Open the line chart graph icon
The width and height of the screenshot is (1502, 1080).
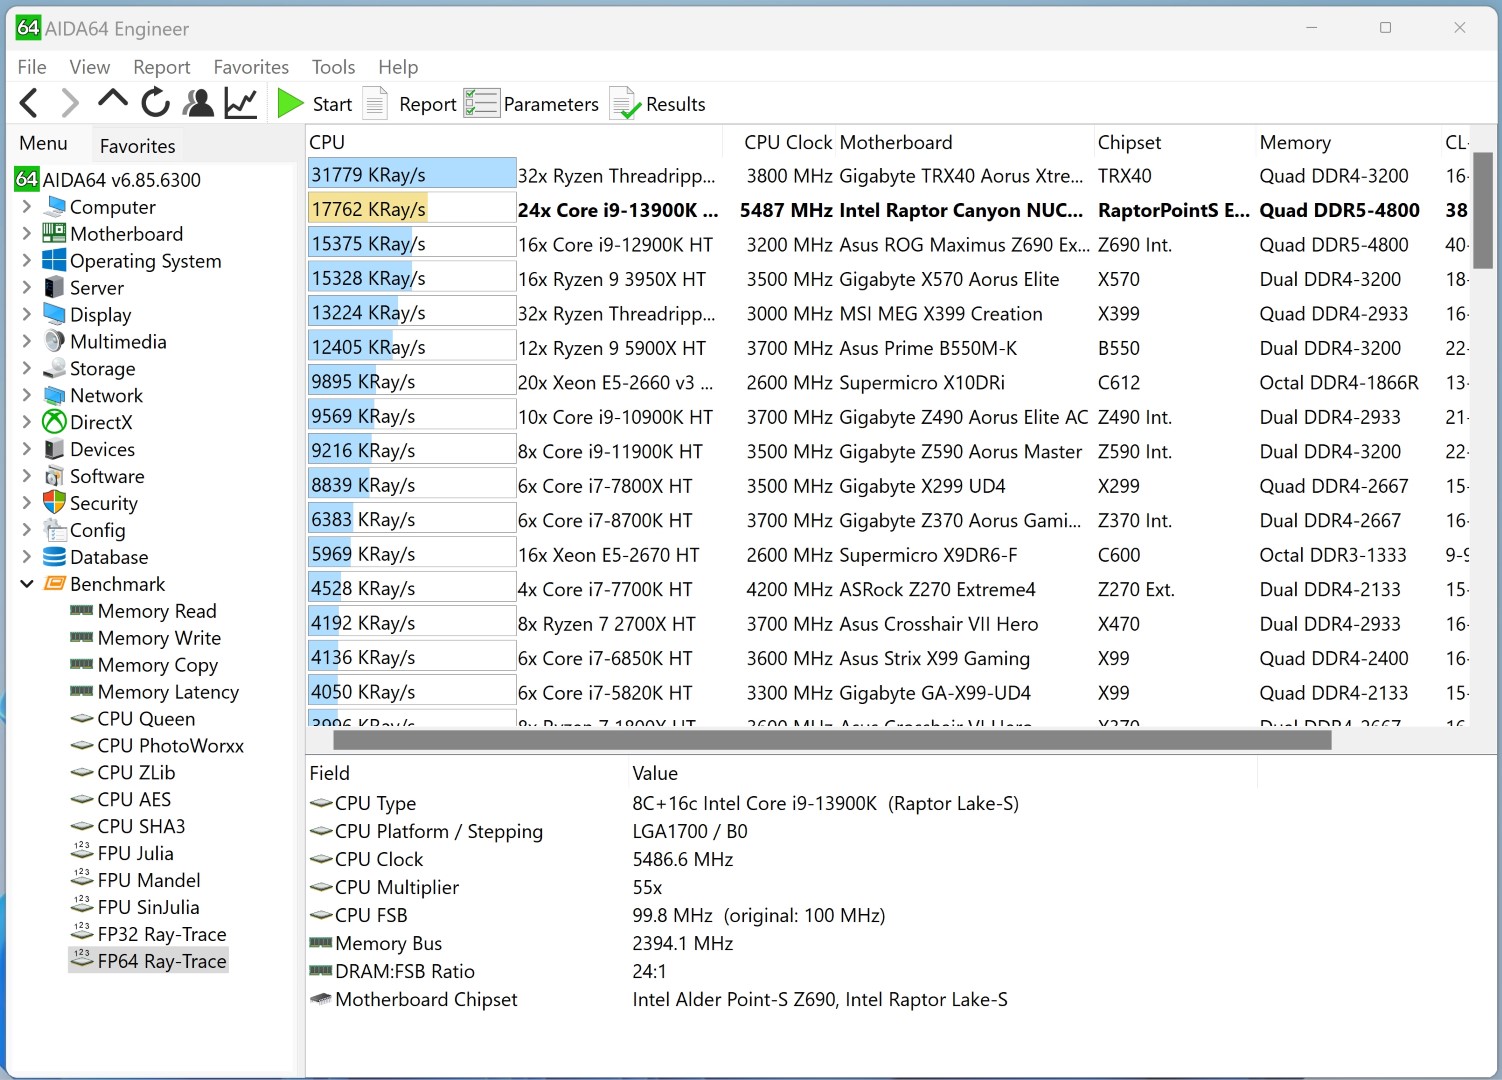click(241, 103)
